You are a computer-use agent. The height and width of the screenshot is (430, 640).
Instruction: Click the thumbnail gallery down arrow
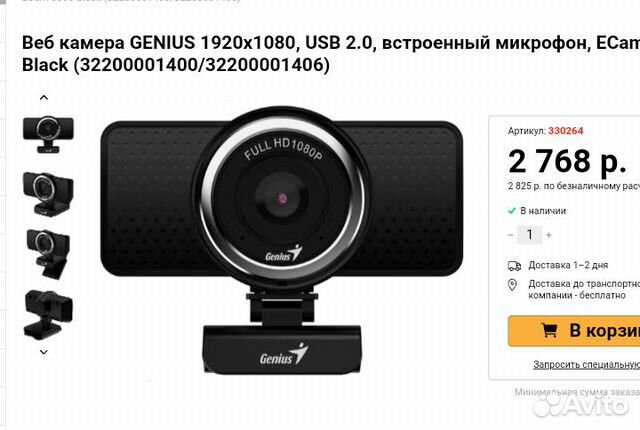tap(44, 352)
